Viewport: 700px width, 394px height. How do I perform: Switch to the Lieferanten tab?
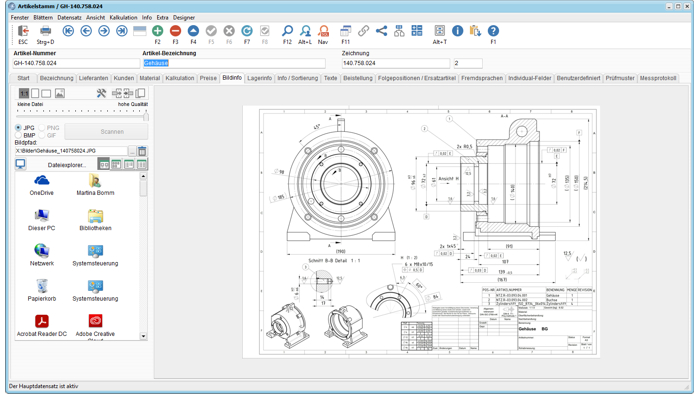pyautogui.click(x=93, y=78)
